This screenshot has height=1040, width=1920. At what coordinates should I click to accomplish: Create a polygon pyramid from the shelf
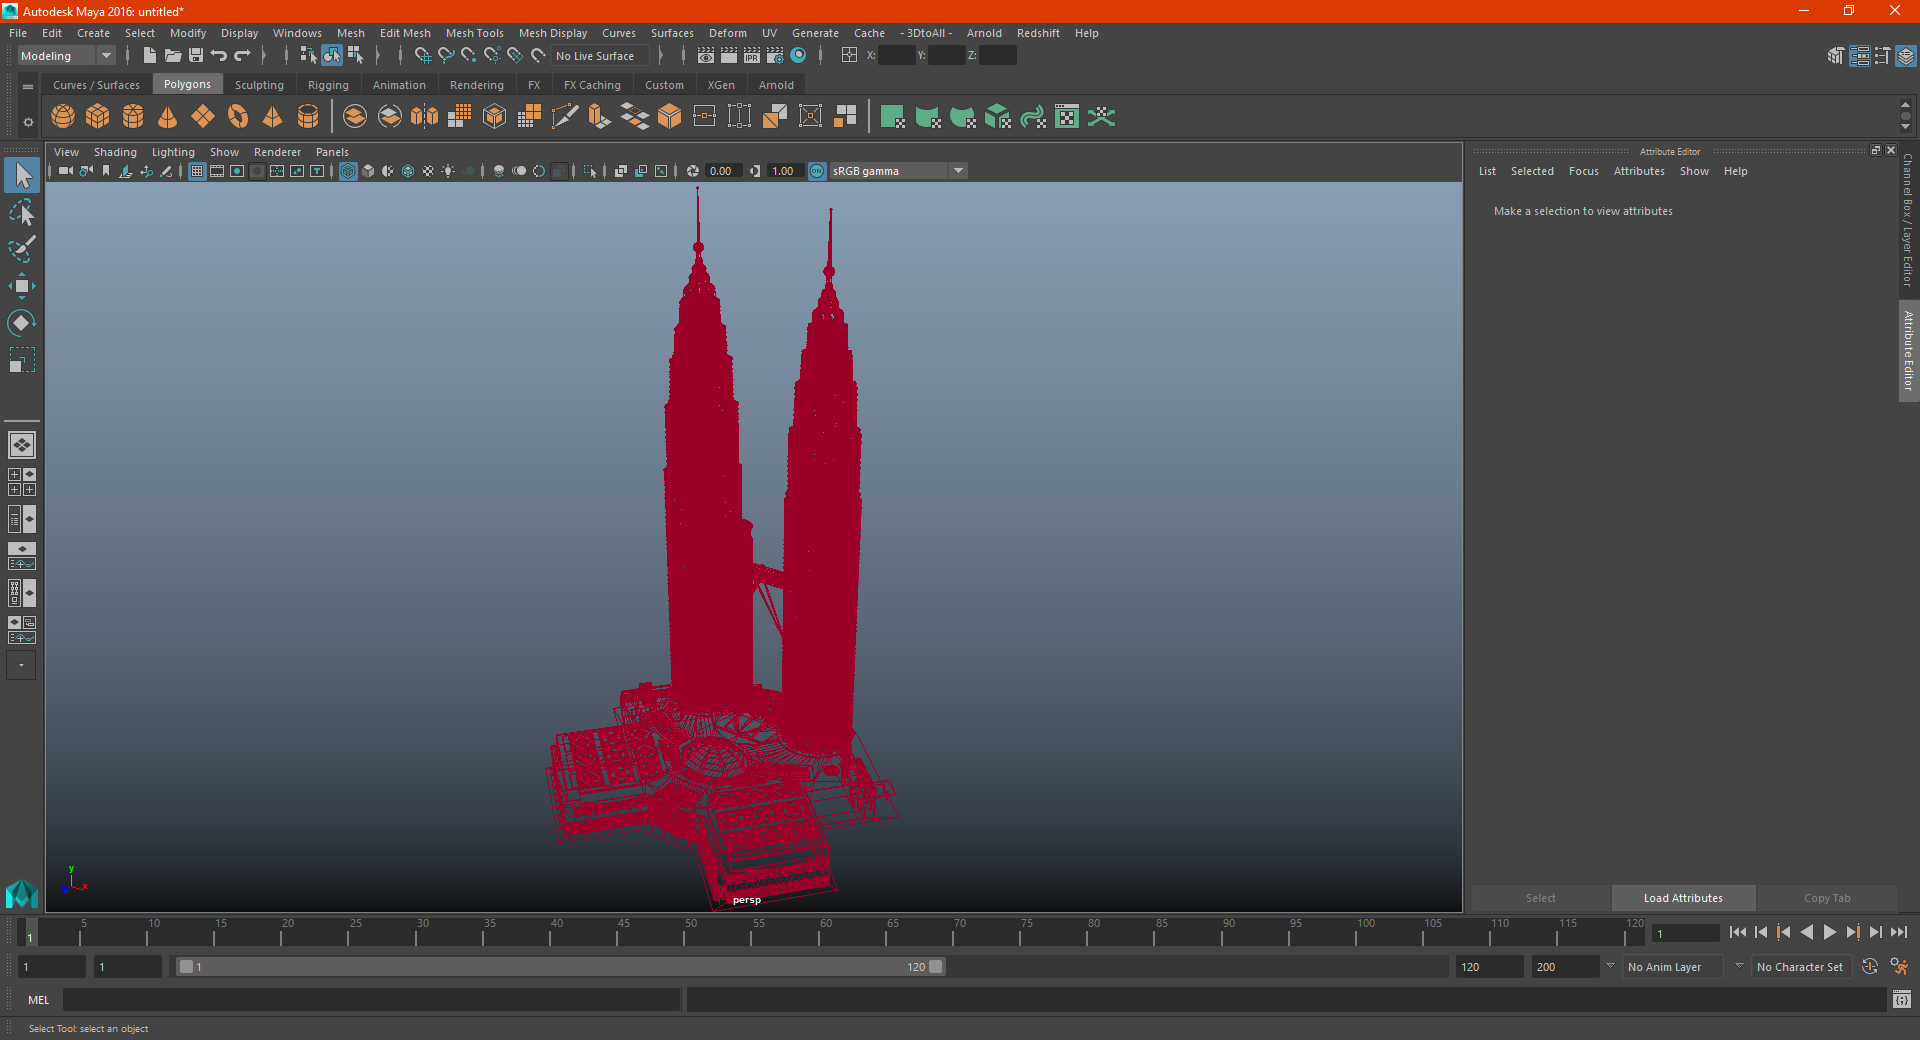(273, 117)
